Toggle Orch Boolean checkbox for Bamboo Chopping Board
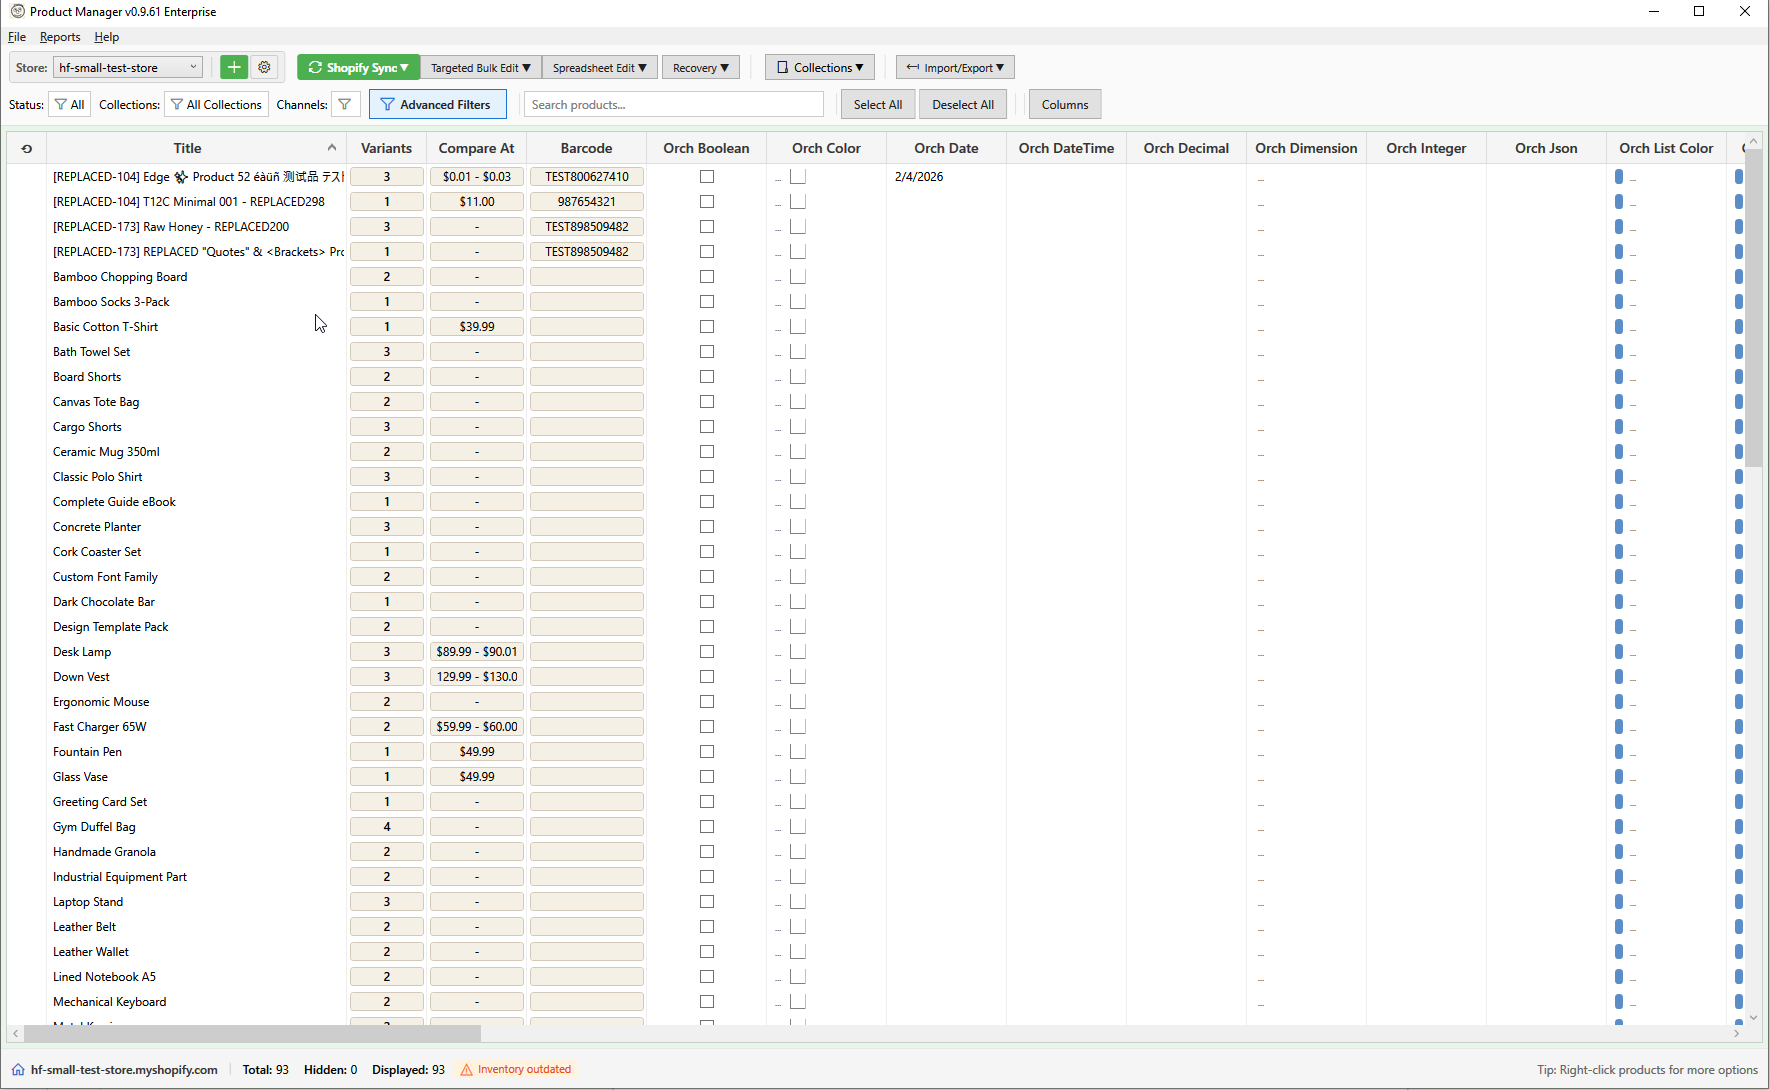 [707, 277]
